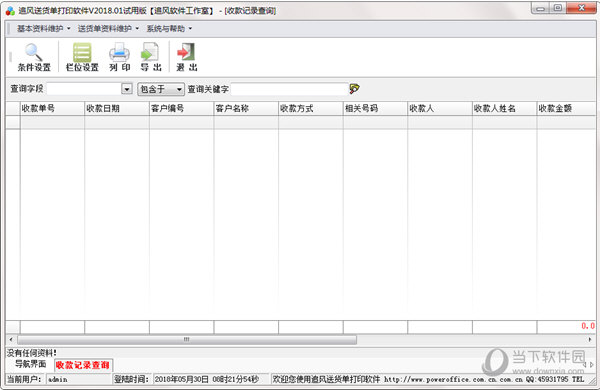Click the 没有任何资料! status message
600x390 pixels.
(31, 352)
